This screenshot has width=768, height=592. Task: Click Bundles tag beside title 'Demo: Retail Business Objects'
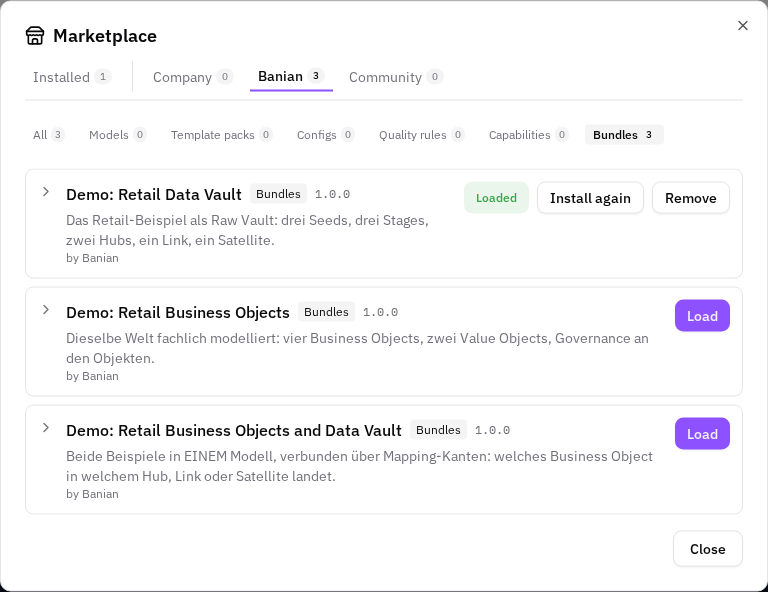326,312
